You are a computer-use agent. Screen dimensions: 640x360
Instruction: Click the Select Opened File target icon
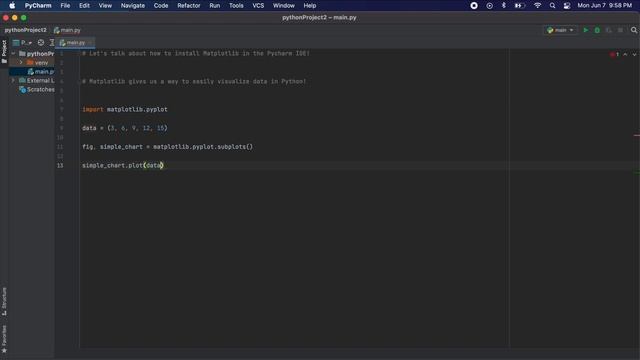point(41,42)
